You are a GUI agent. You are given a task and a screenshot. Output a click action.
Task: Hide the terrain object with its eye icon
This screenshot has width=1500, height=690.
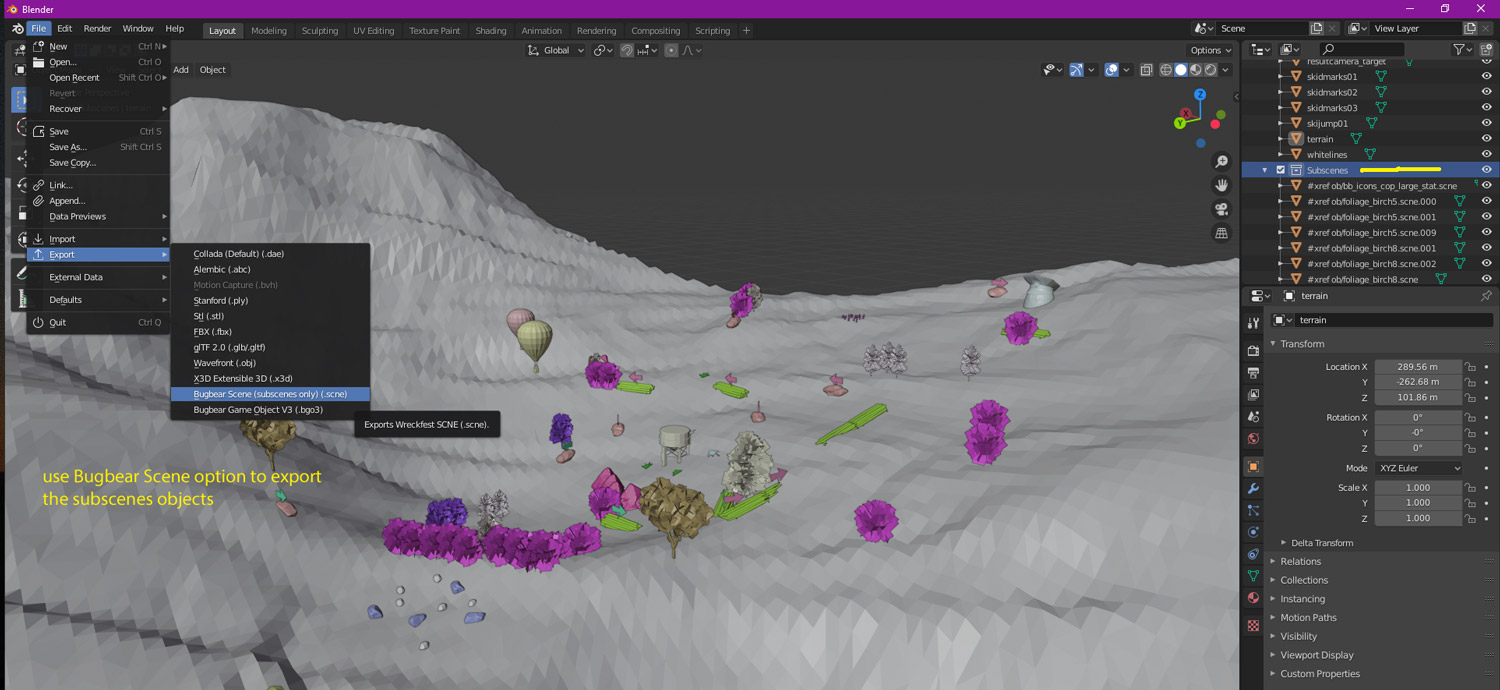pyautogui.click(x=1486, y=139)
